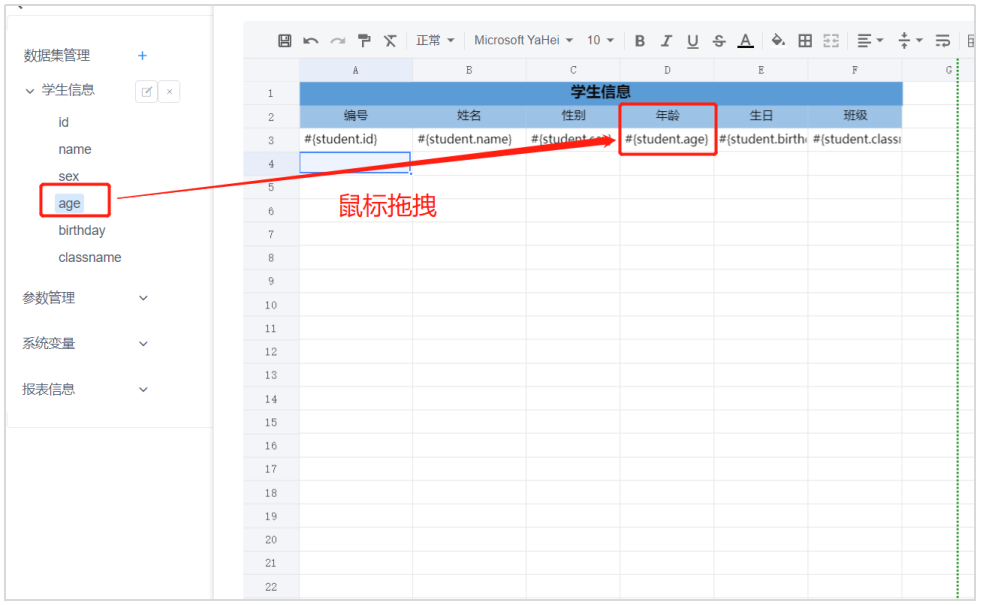Click the 生日 header cell
Viewport: 981px width, 605px height.
(761, 116)
